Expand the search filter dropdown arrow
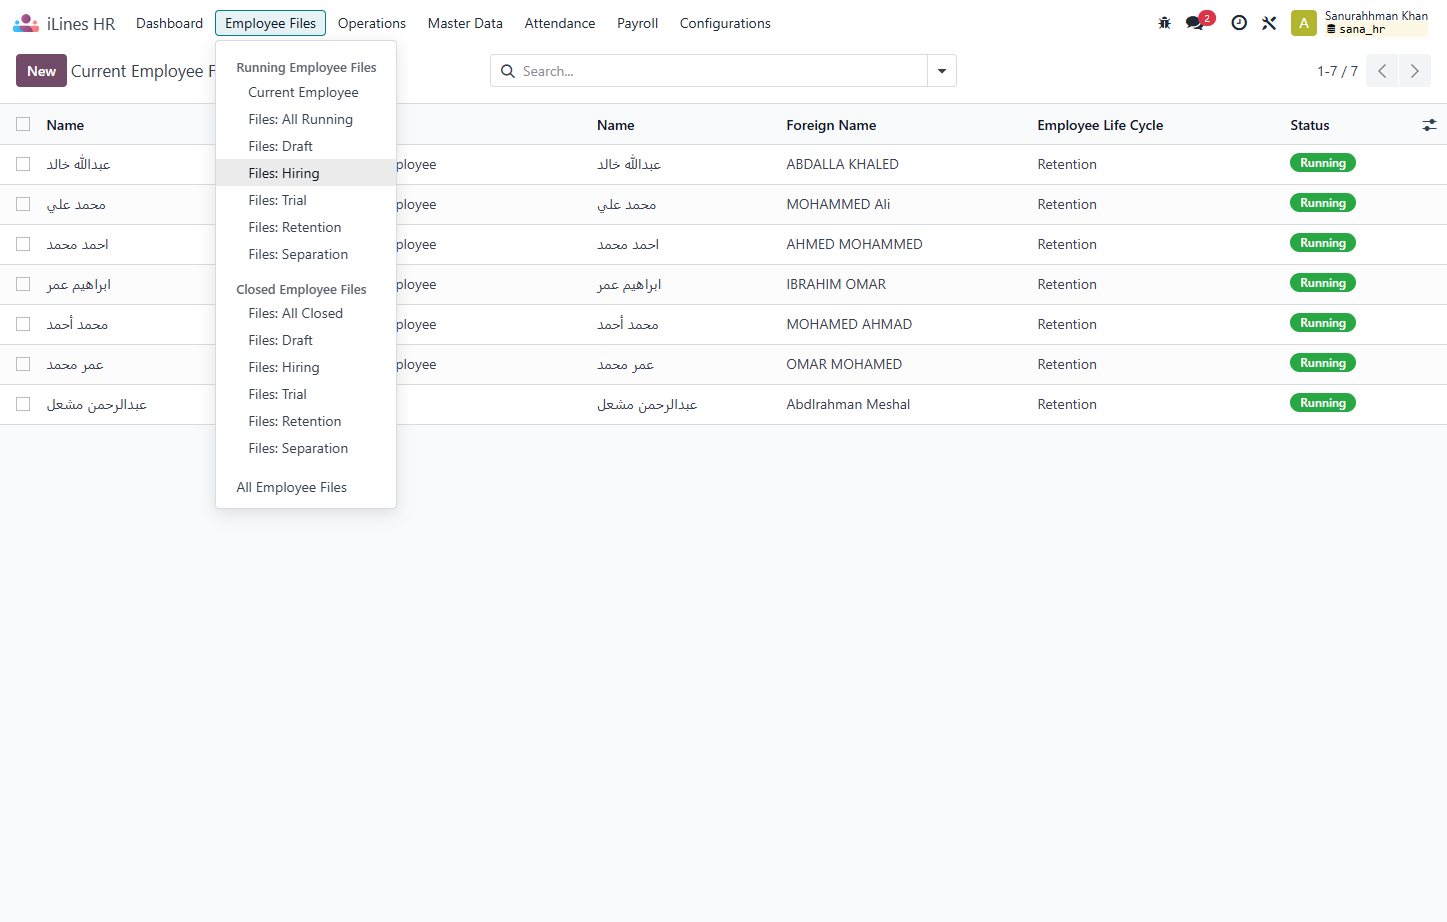Screen dimensions: 1447x922 (942, 71)
